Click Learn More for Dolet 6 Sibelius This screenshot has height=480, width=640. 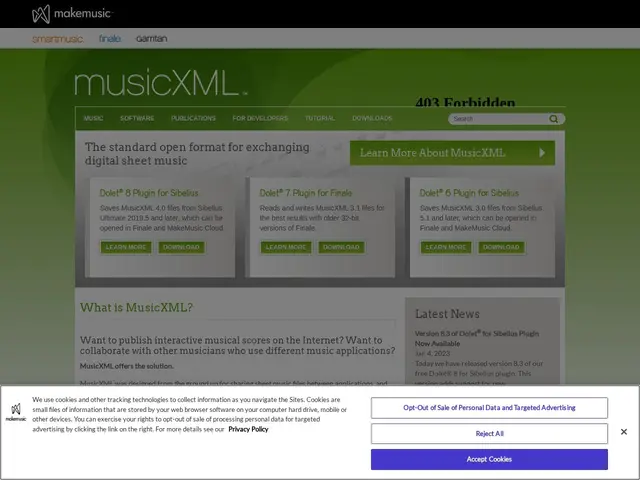pos(446,247)
